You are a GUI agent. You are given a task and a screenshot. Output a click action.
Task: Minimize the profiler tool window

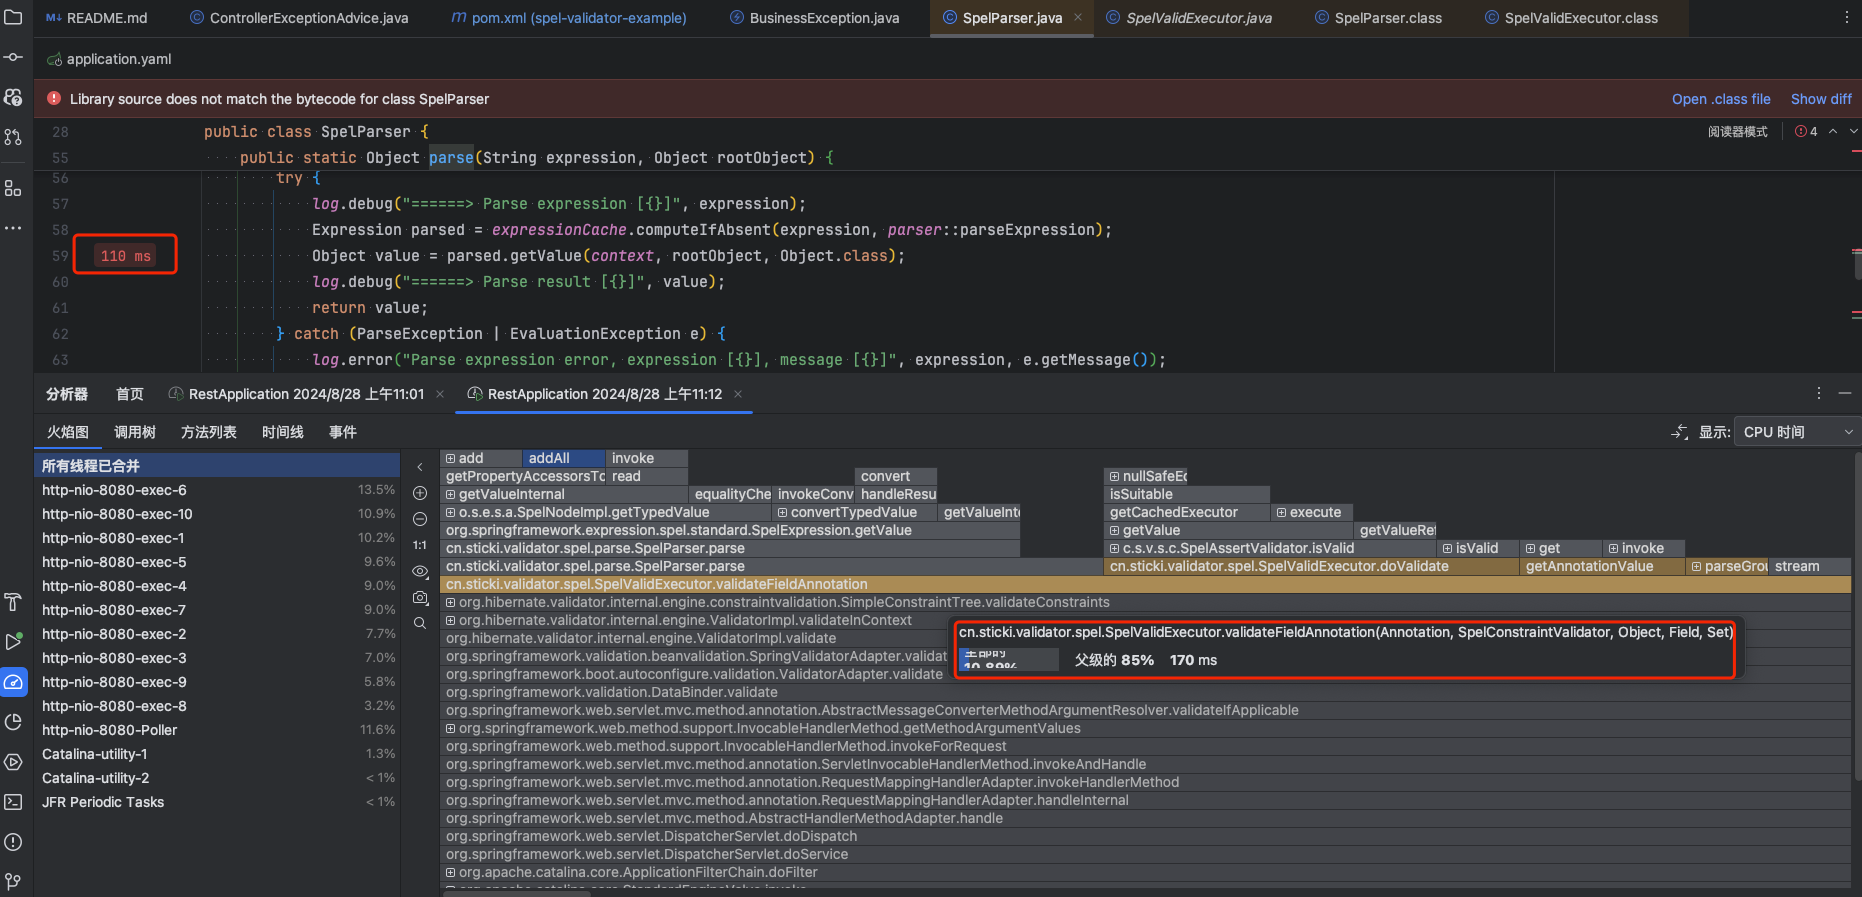coord(1845,394)
